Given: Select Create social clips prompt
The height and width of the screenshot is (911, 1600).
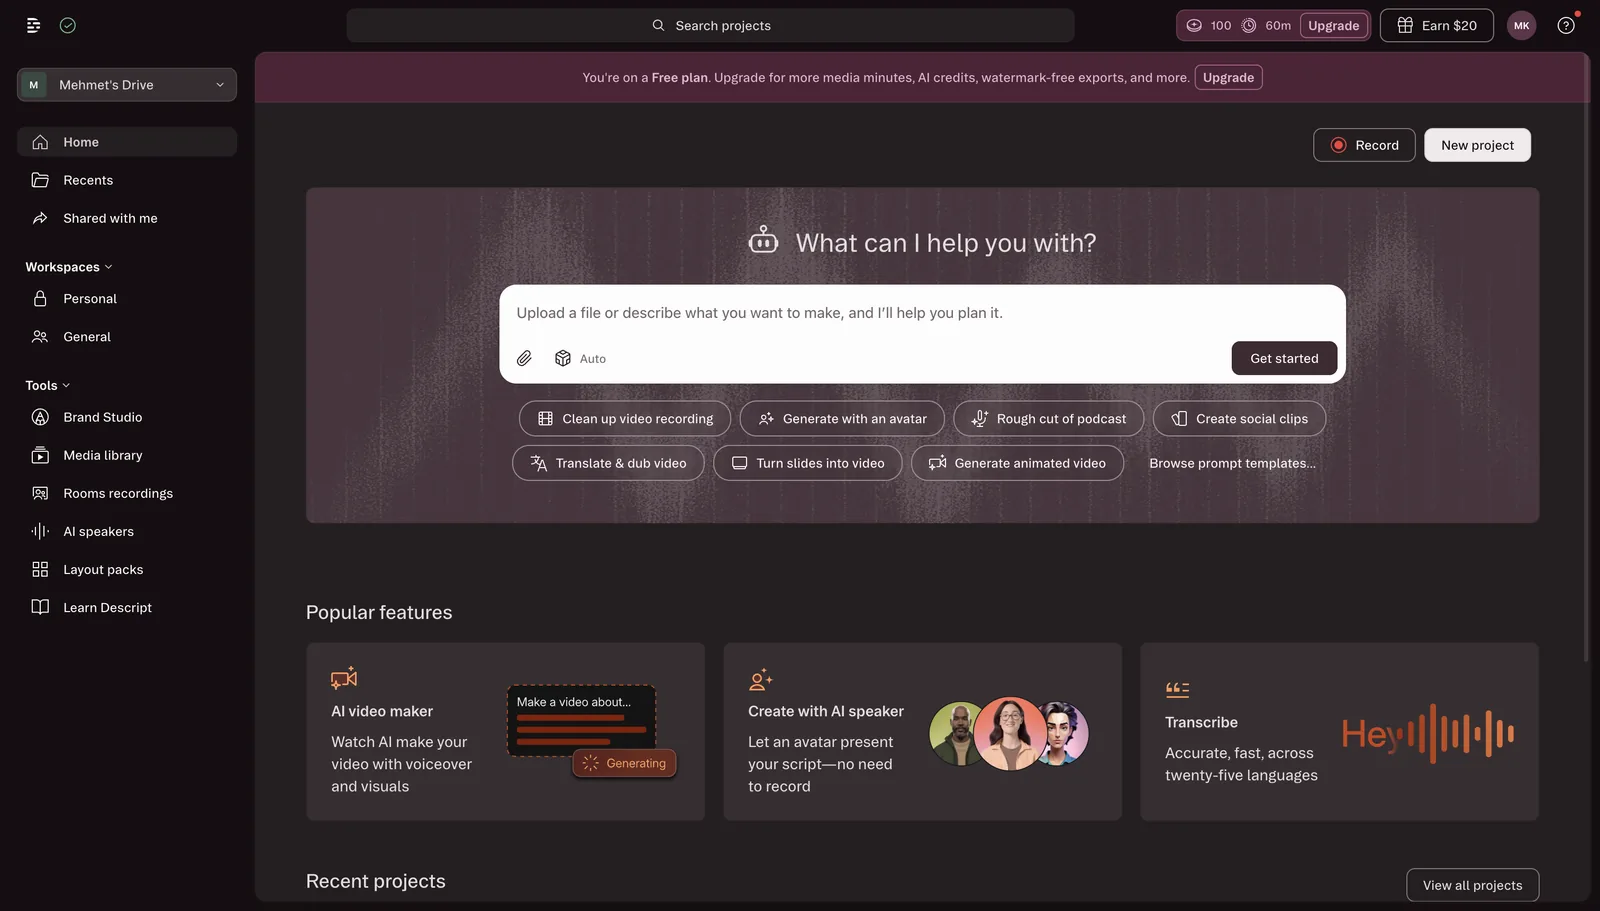Looking at the screenshot, I should pyautogui.click(x=1239, y=419).
